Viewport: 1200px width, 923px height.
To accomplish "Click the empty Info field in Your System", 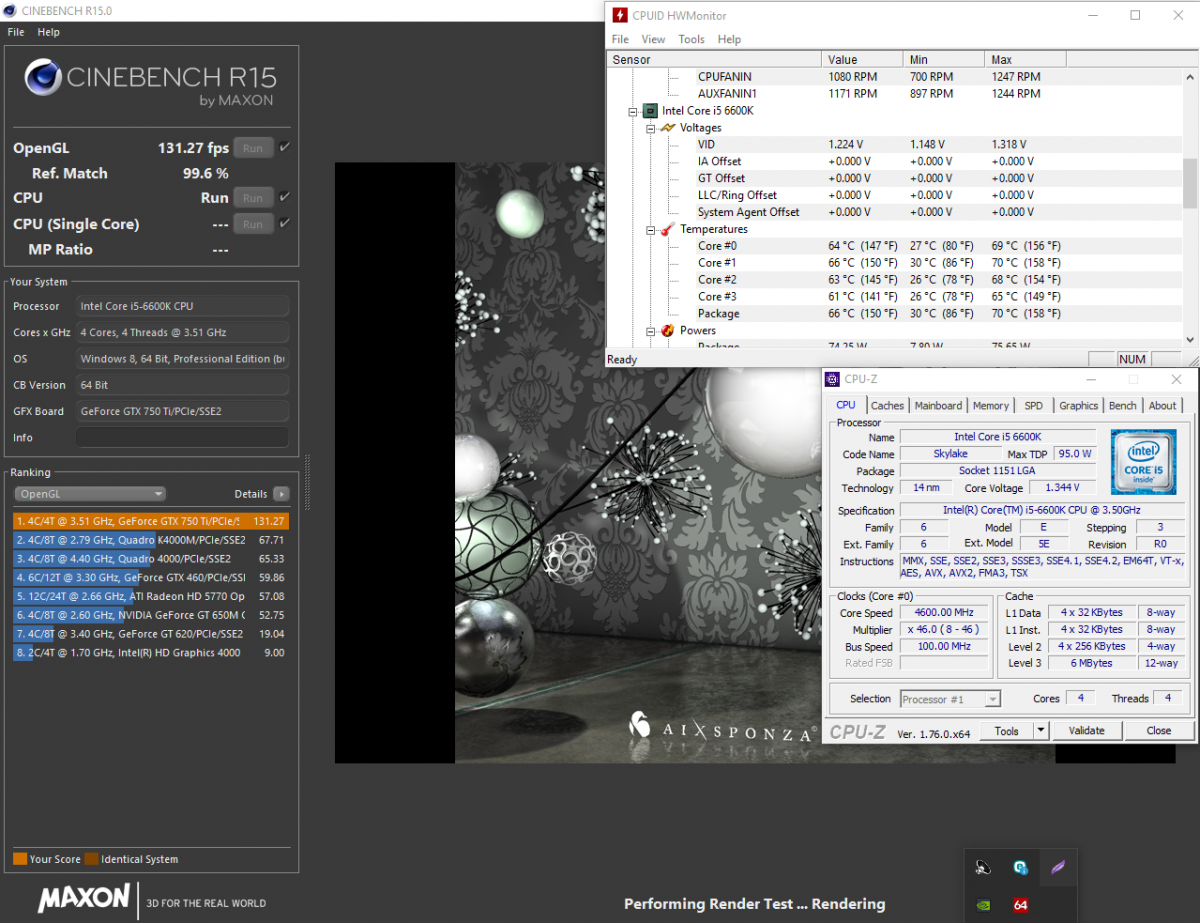I will 182,437.
